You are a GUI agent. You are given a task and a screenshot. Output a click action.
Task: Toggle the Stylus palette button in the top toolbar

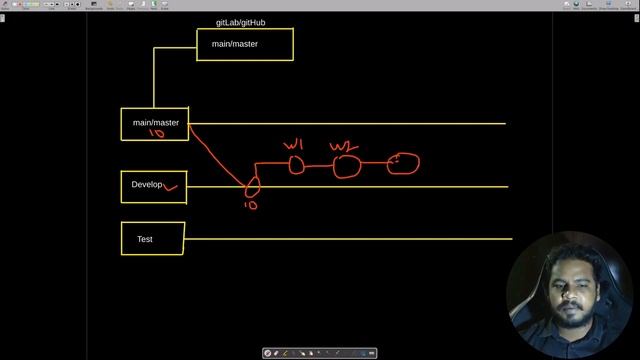pyautogui.click(x=5, y=5)
